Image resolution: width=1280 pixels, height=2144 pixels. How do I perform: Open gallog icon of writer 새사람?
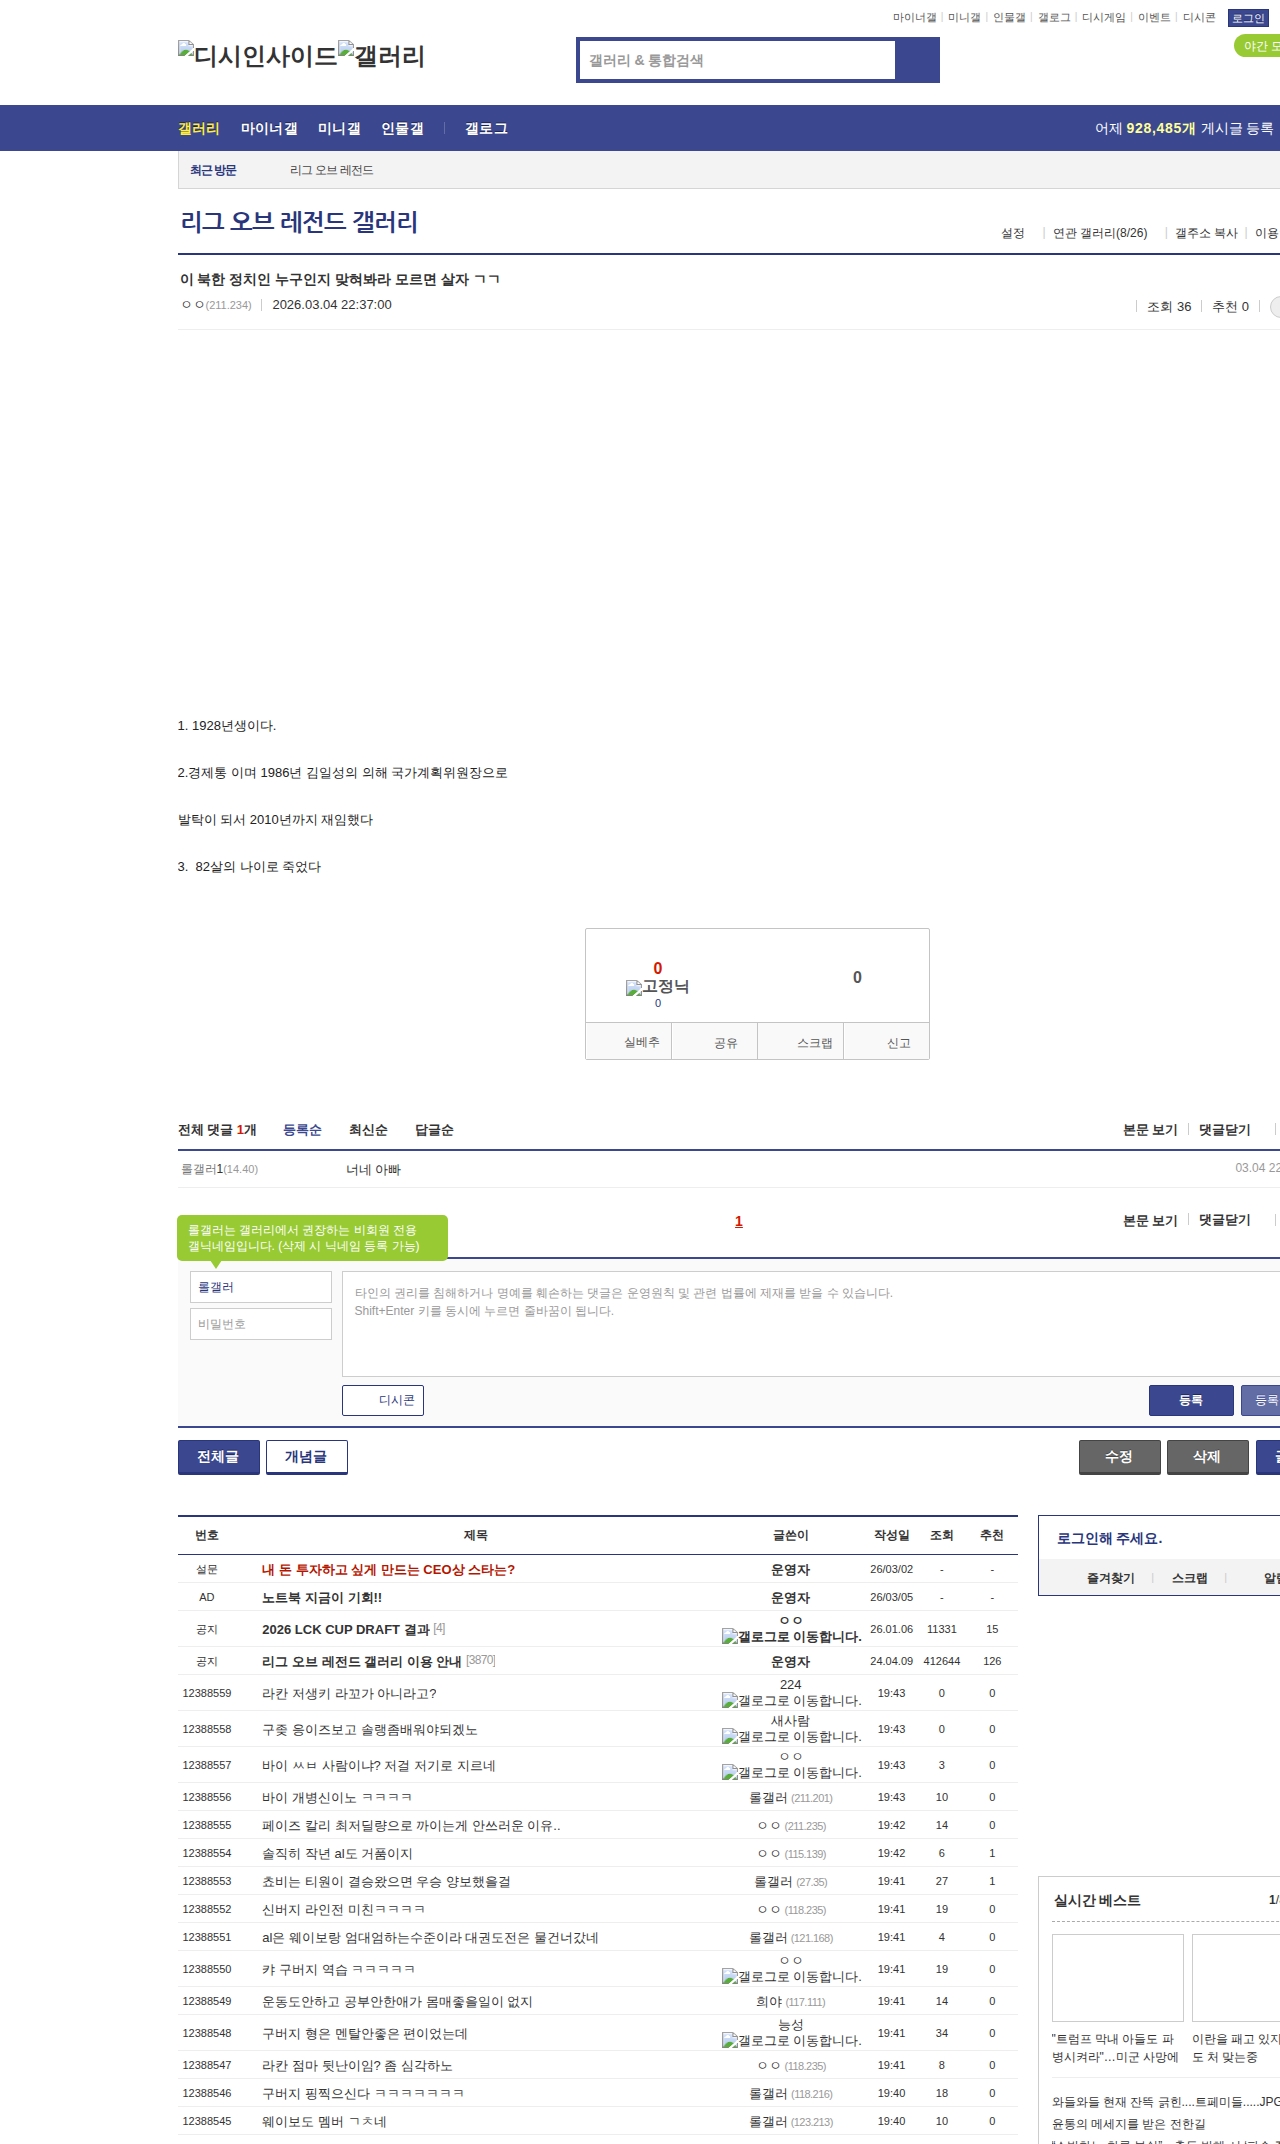pos(791,1736)
